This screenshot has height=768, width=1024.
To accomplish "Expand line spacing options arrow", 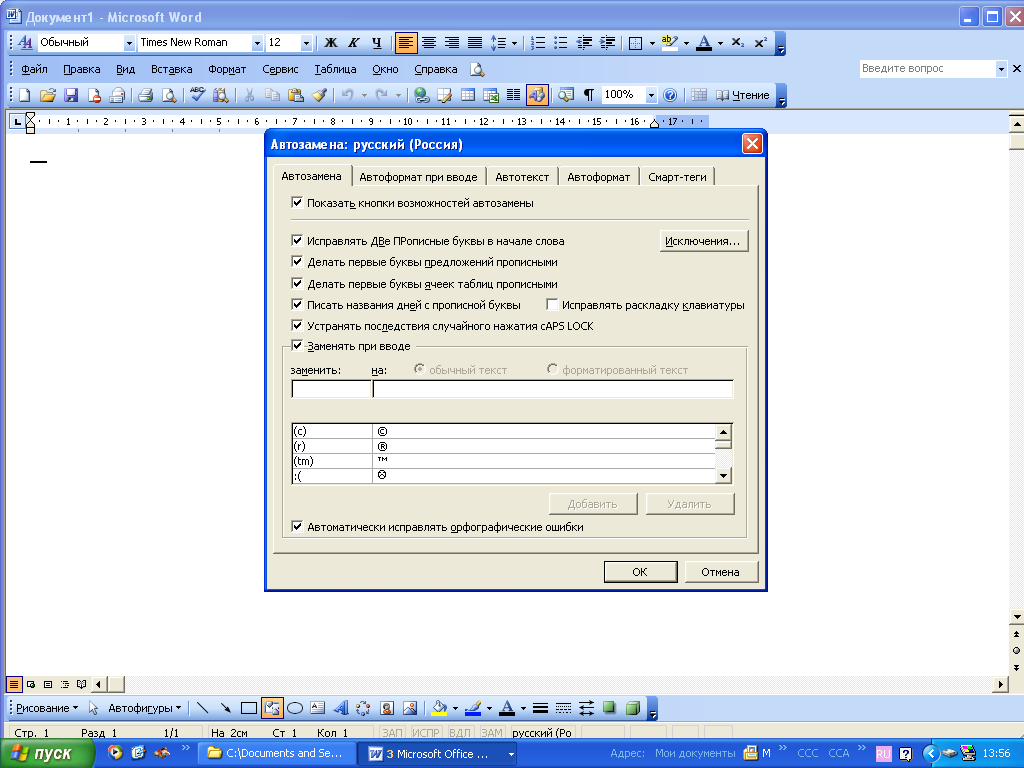I will click(514, 43).
